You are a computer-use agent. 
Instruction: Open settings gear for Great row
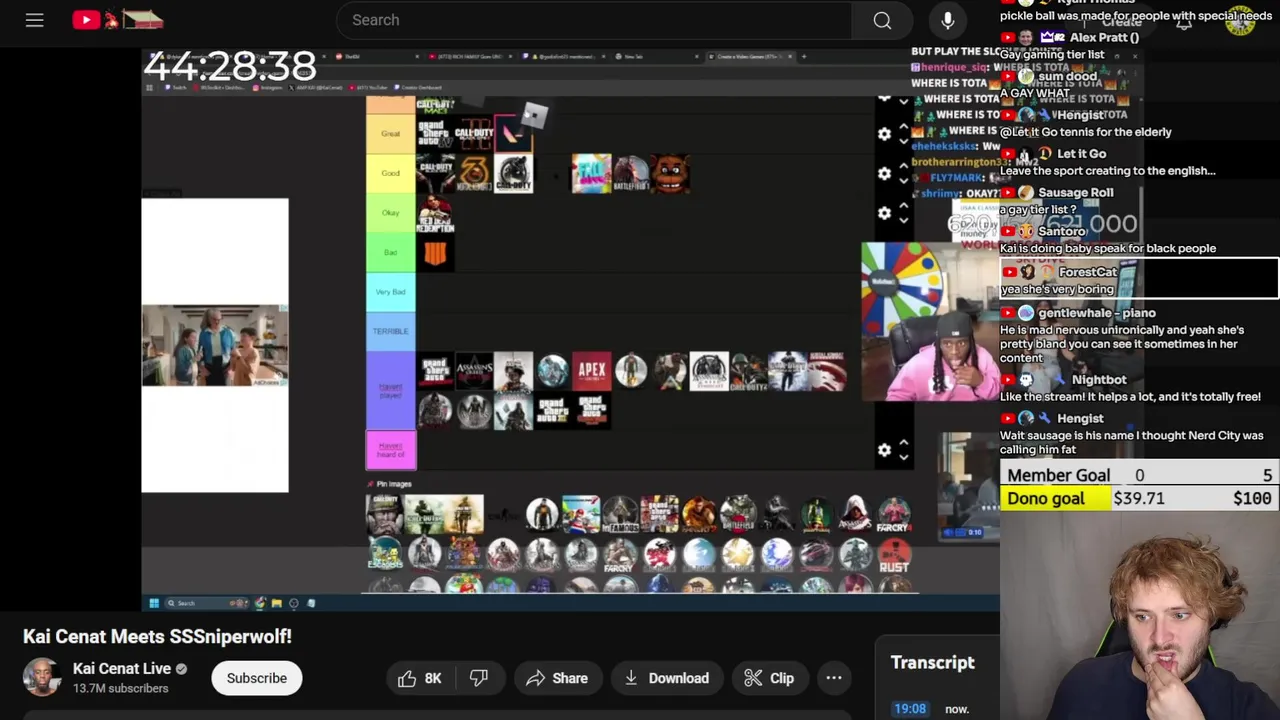884,134
